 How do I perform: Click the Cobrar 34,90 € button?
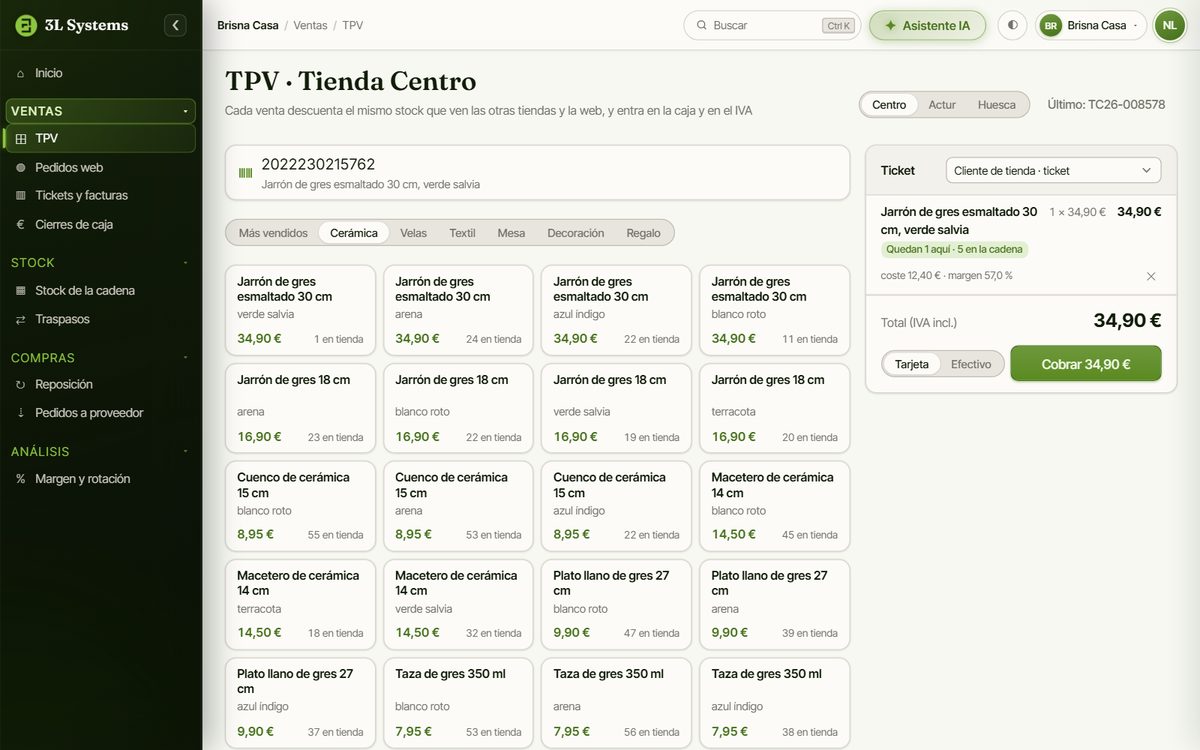coord(1086,364)
